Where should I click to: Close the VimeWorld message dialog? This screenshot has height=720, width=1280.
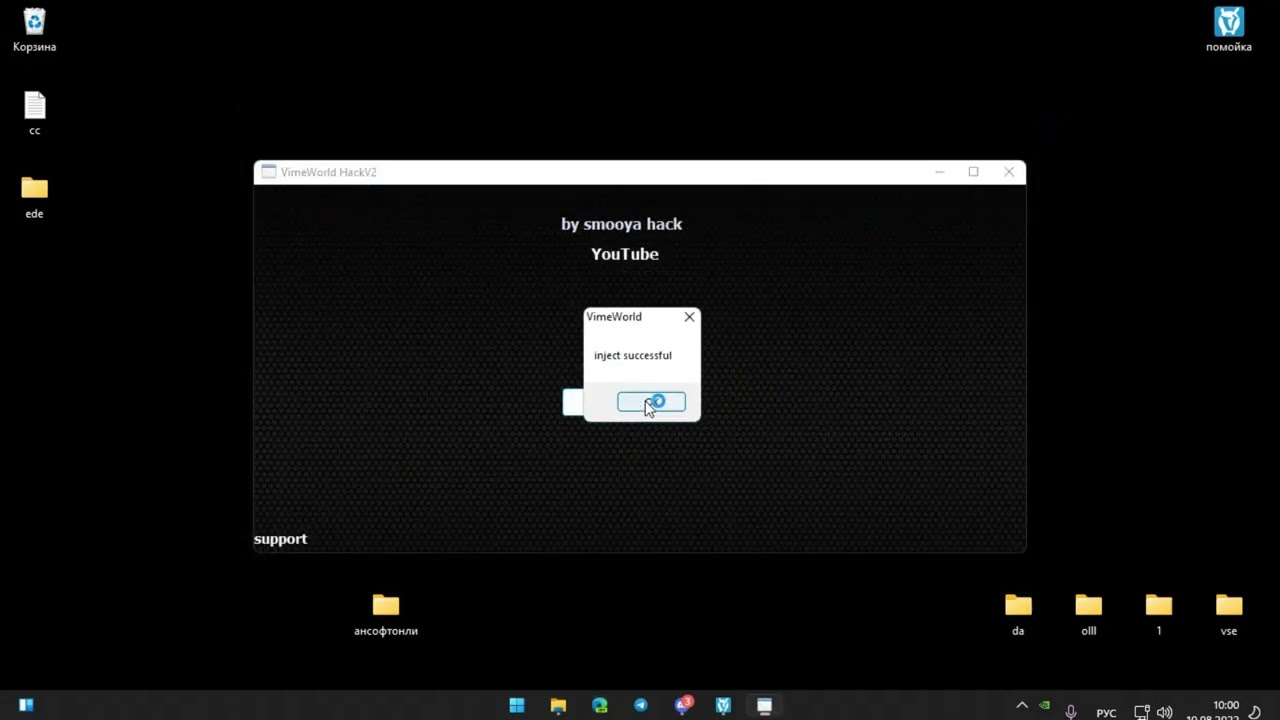(x=689, y=317)
